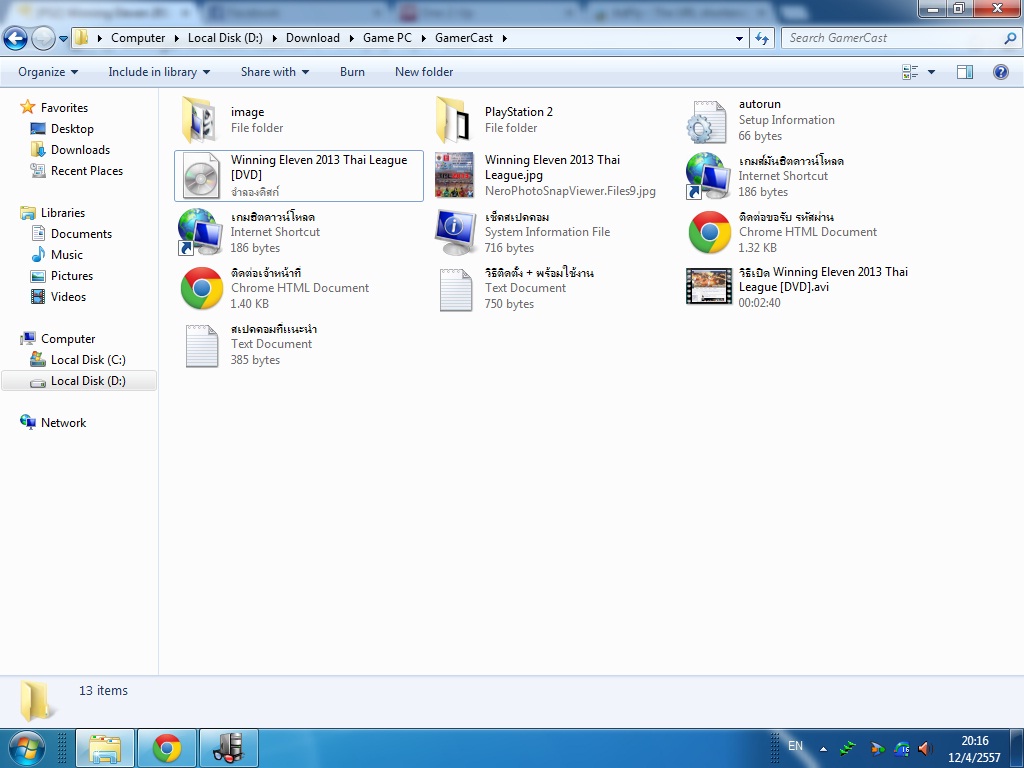
Task: Open Include in library dropdown
Action: coord(159,72)
